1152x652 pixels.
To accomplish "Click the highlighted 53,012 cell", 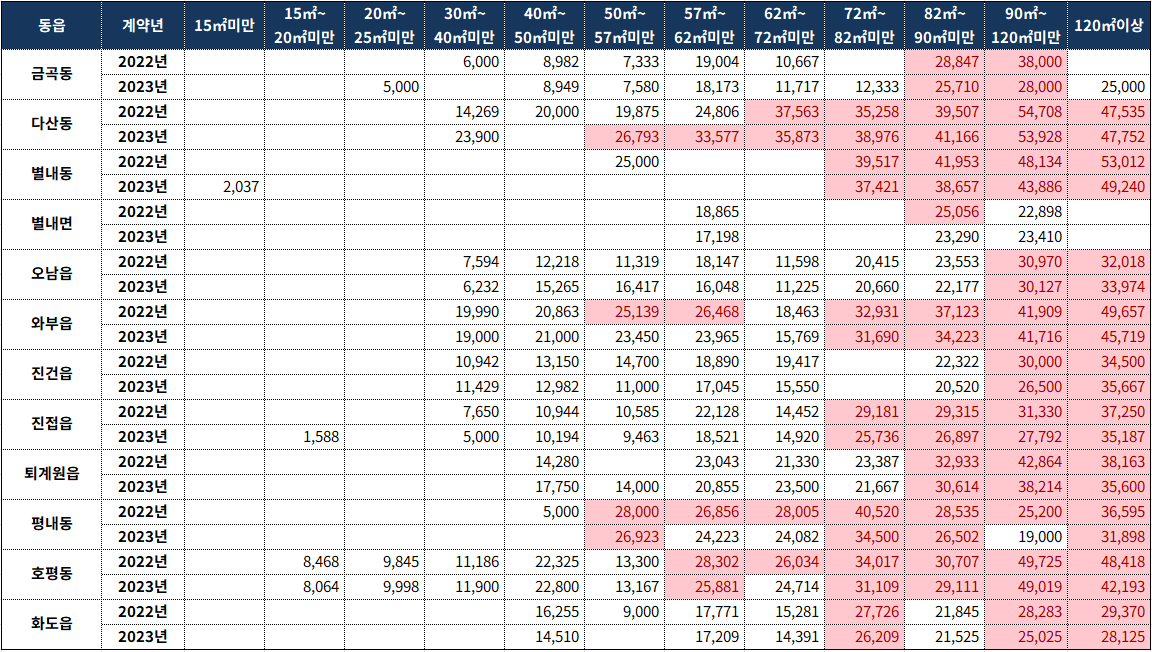I will [x=1109, y=162].
